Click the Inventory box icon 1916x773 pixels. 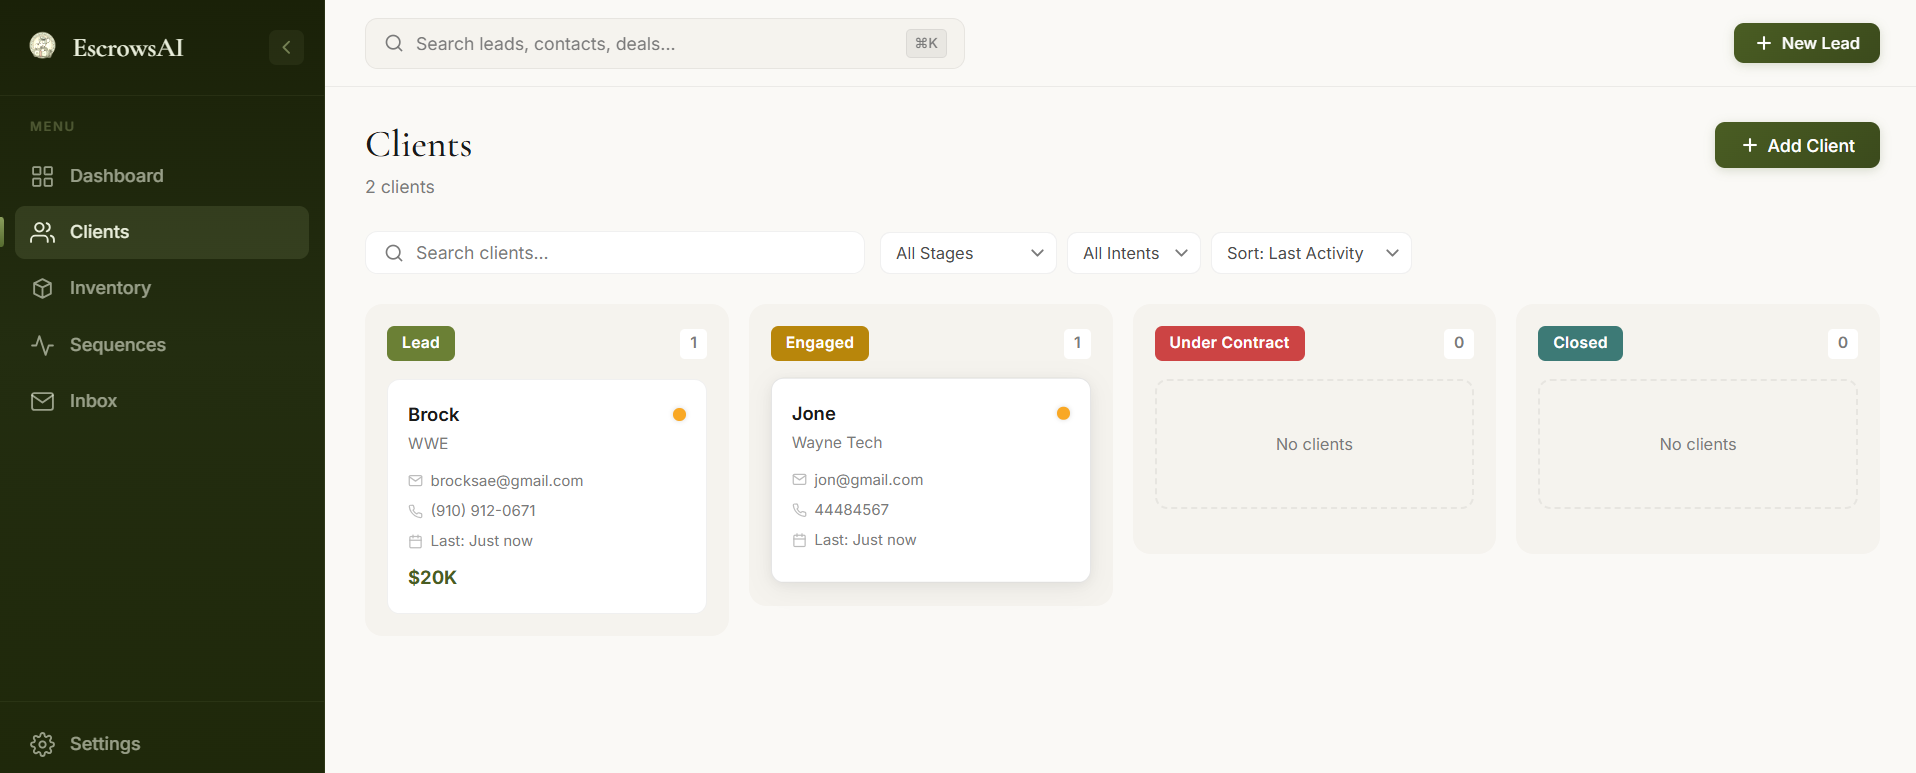(42, 288)
